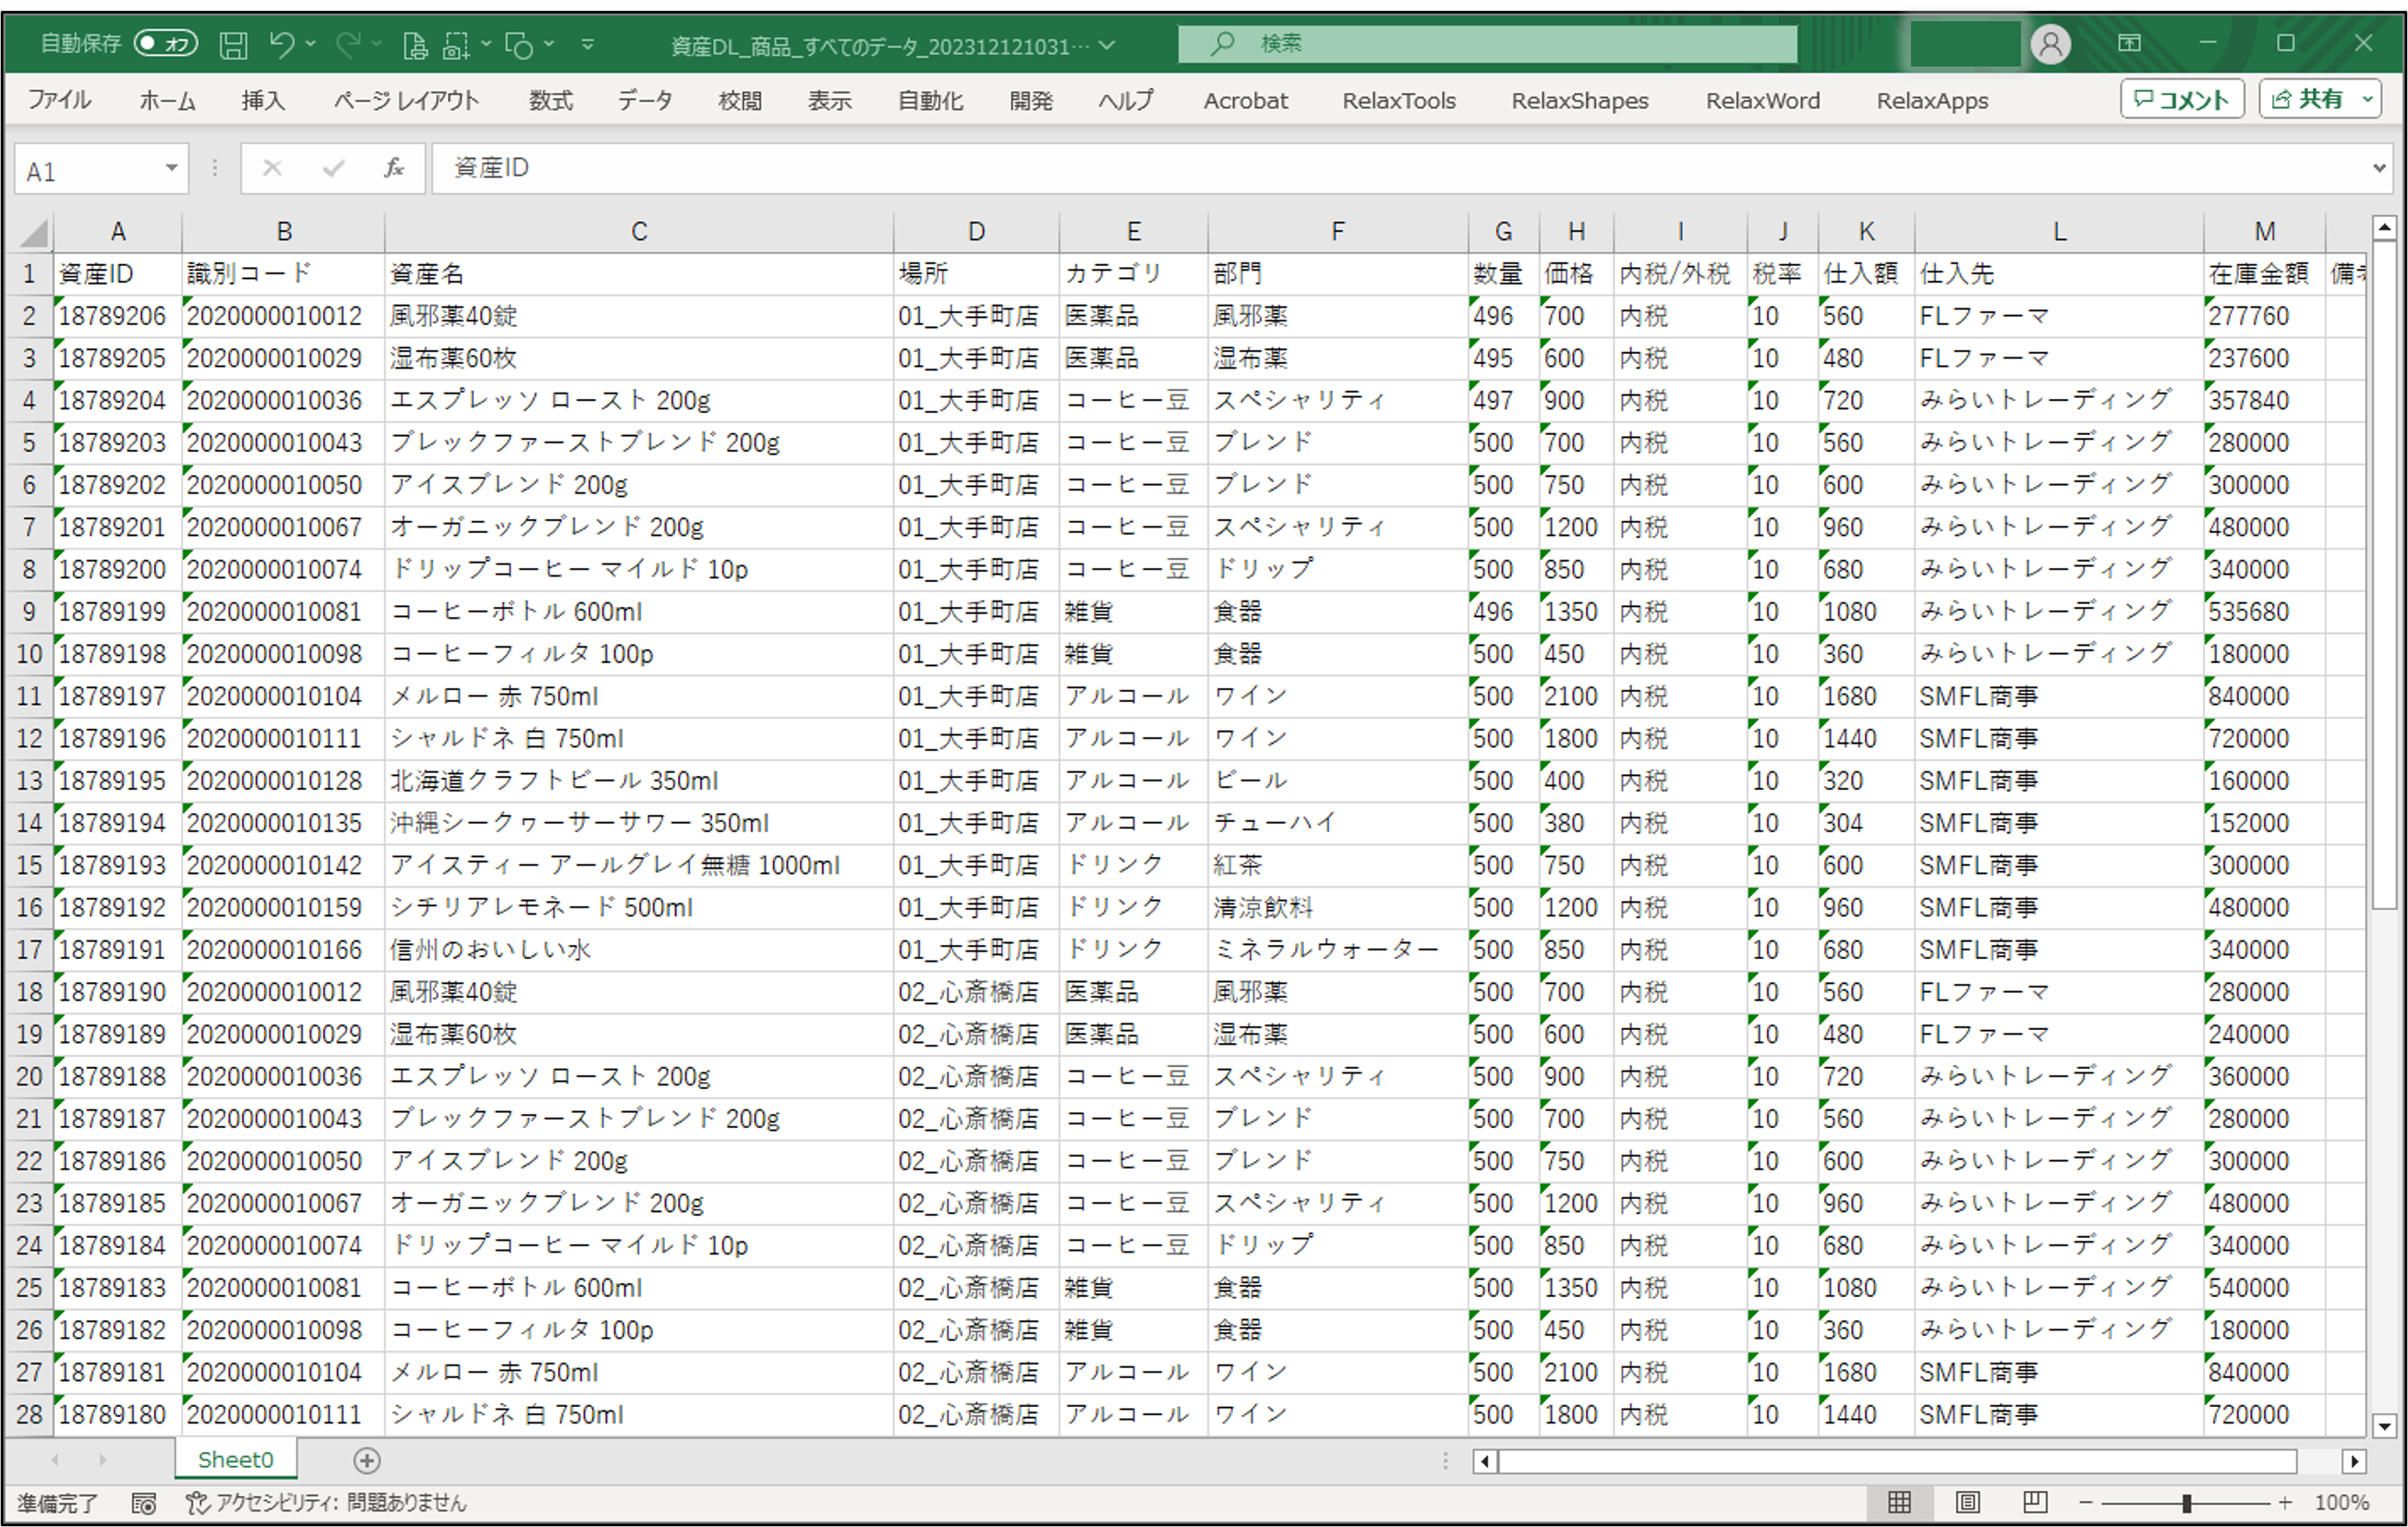Click the Save icon in title bar
Image resolution: width=2408 pixels, height=1527 pixels.
click(x=233, y=45)
